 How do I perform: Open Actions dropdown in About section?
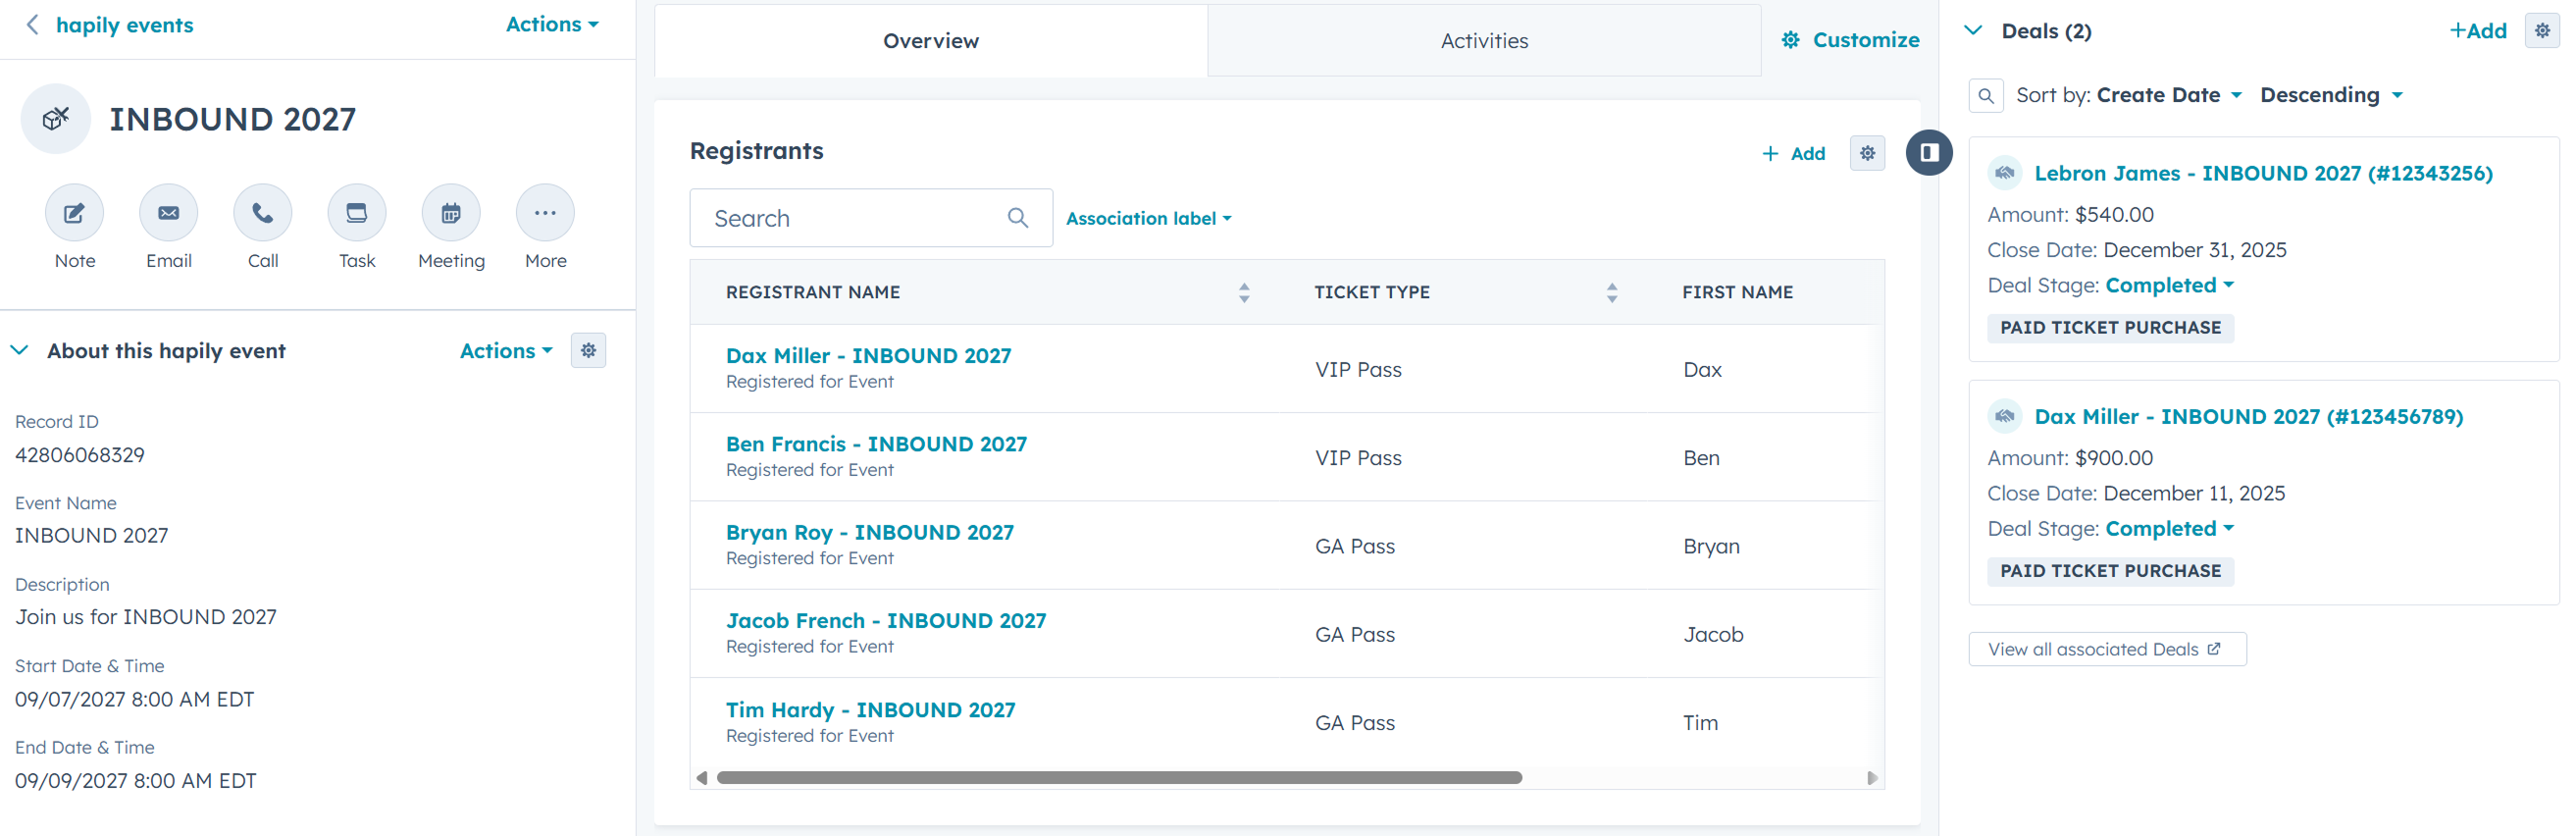point(506,351)
